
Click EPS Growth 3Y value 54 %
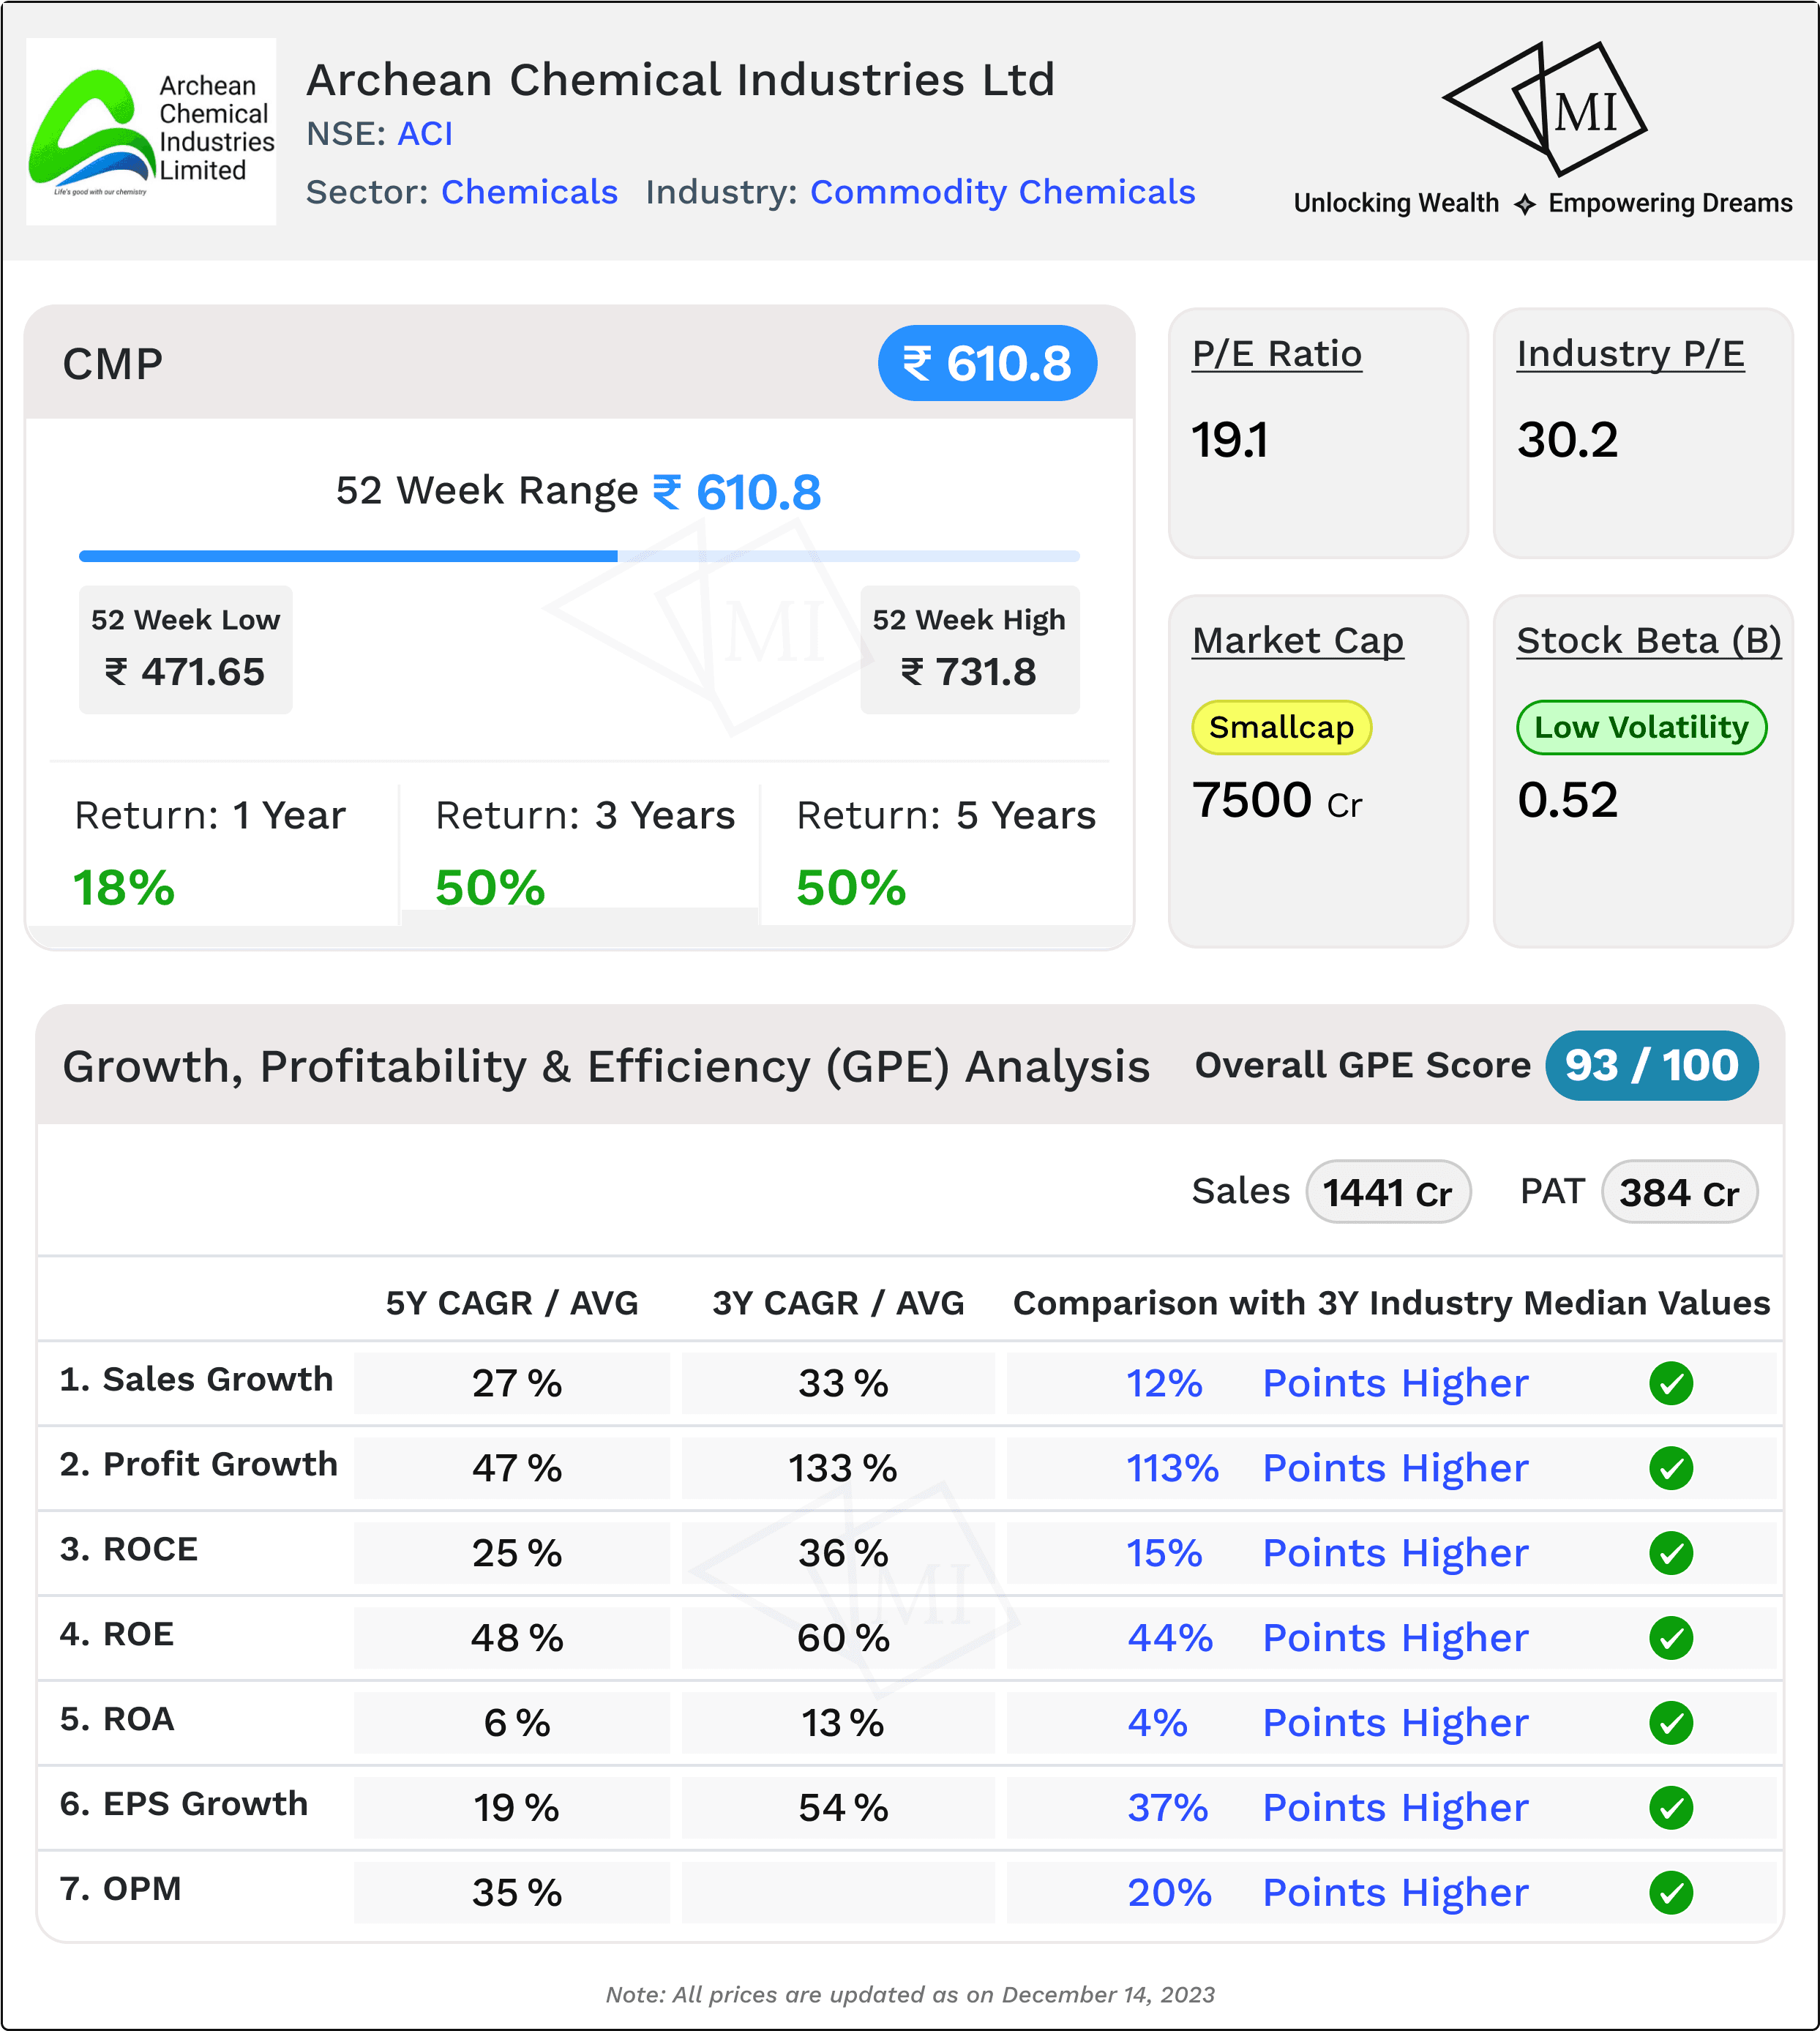(842, 1809)
